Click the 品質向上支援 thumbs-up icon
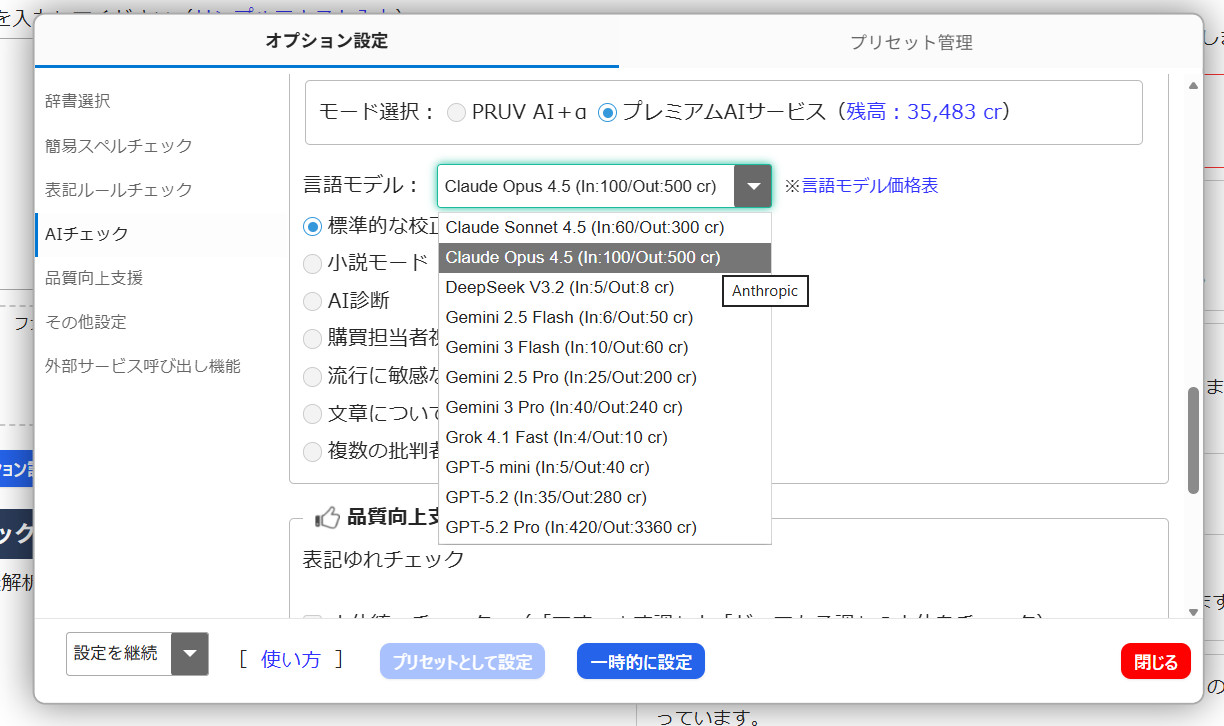The width and height of the screenshot is (1224, 726). [x=327, y=518]
